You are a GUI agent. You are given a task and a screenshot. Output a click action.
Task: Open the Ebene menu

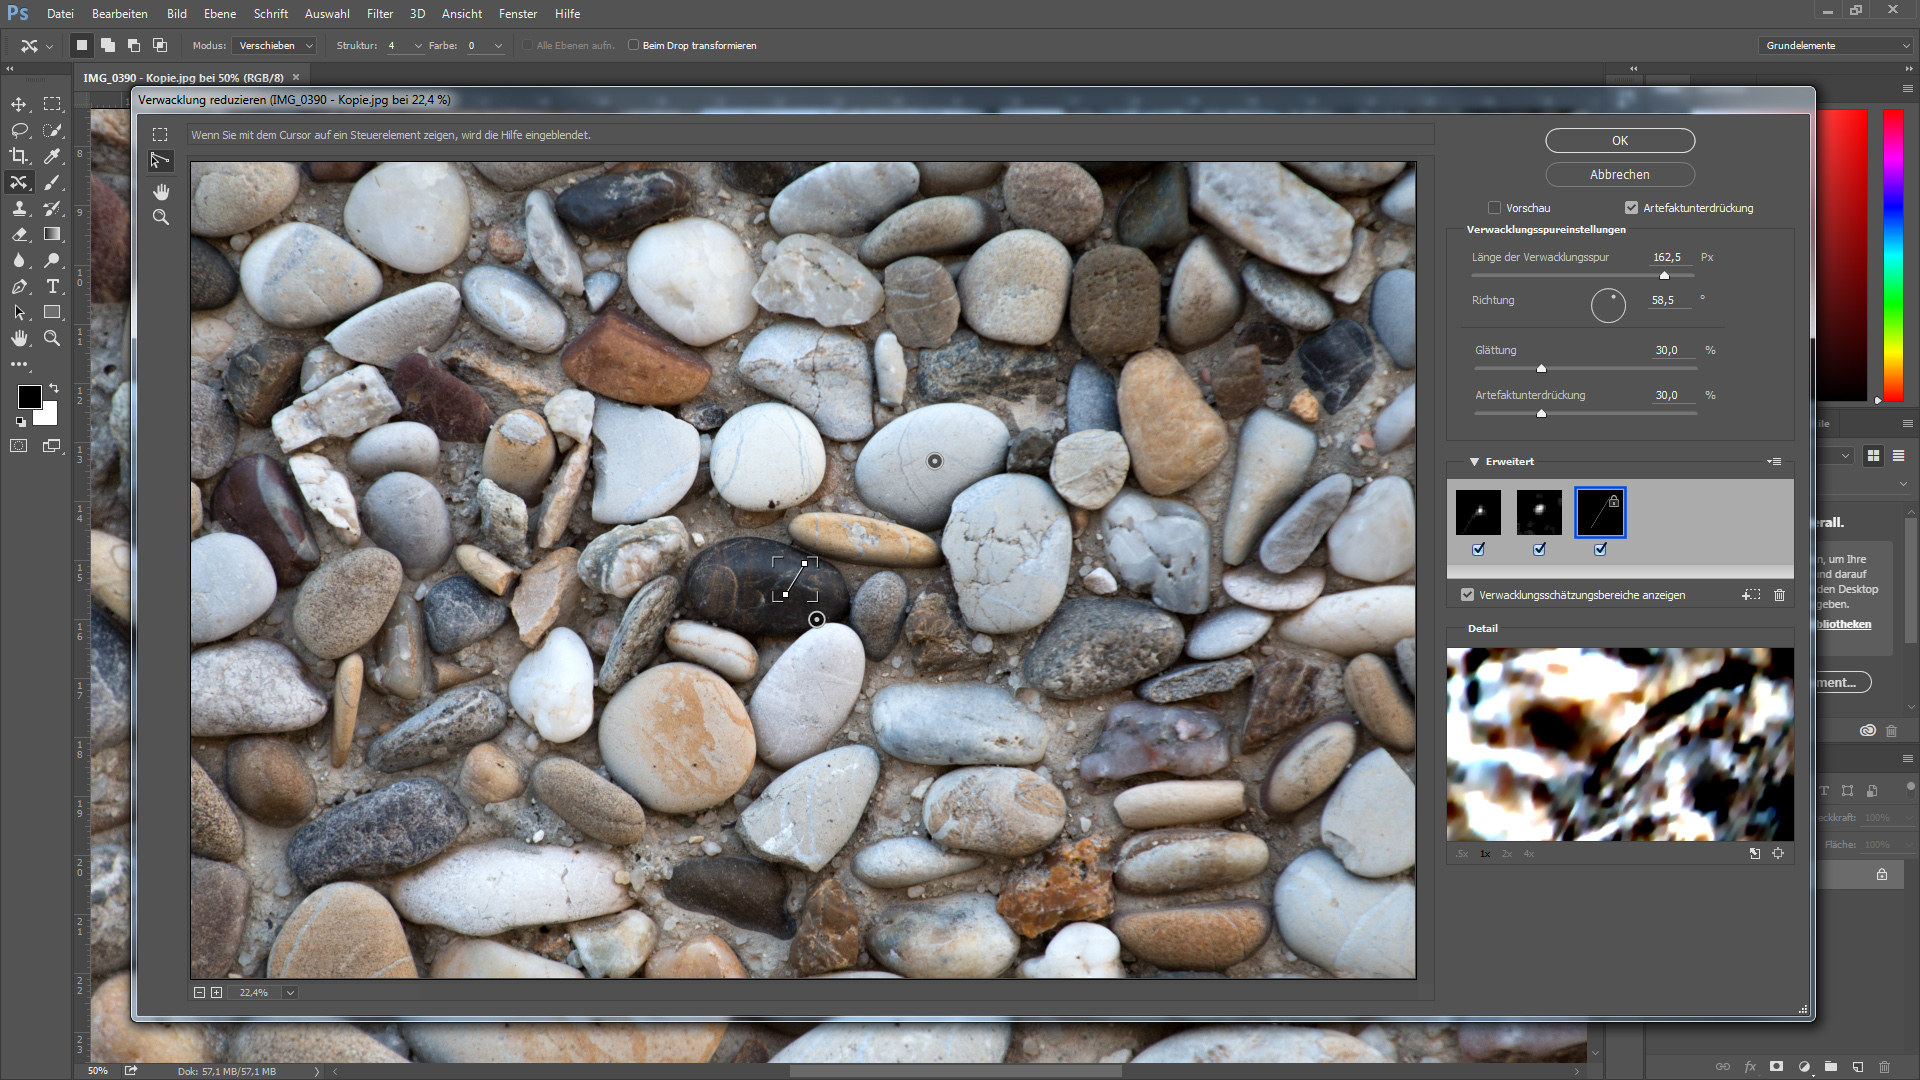tap(220, 14)
